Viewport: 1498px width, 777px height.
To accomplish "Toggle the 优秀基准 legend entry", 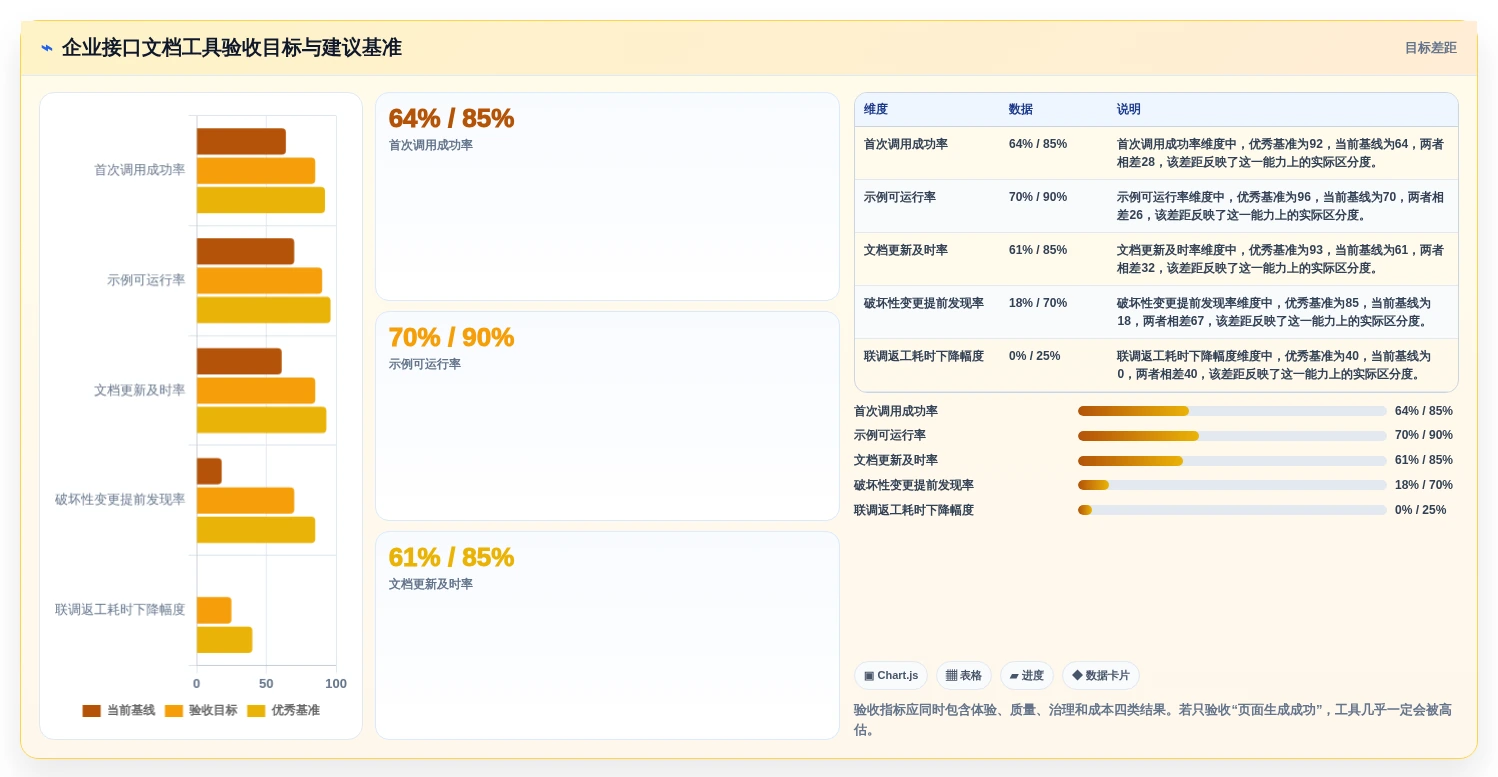I will 283,710.
